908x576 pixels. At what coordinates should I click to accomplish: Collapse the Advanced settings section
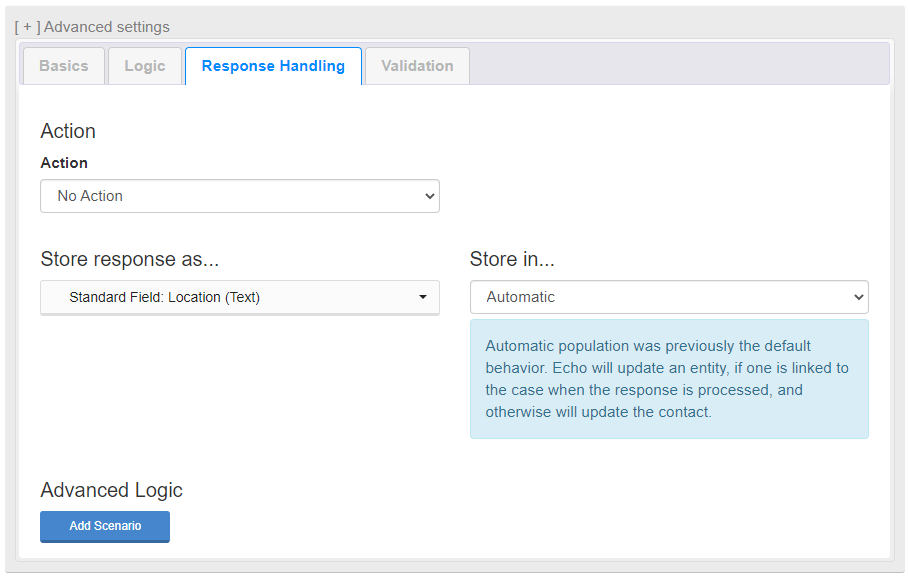pyautogui.click(x=92, y=27)
